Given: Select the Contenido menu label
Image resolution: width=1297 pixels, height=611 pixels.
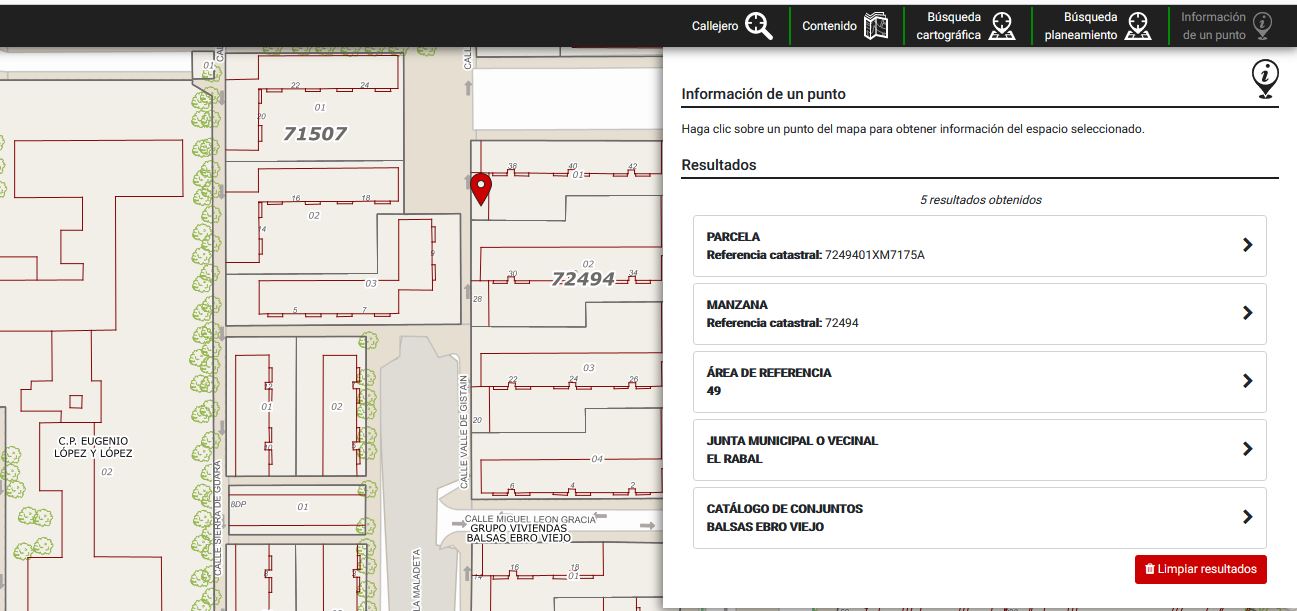Looking at the screenshot, I should pyautogui.click(x=829, y=26).
